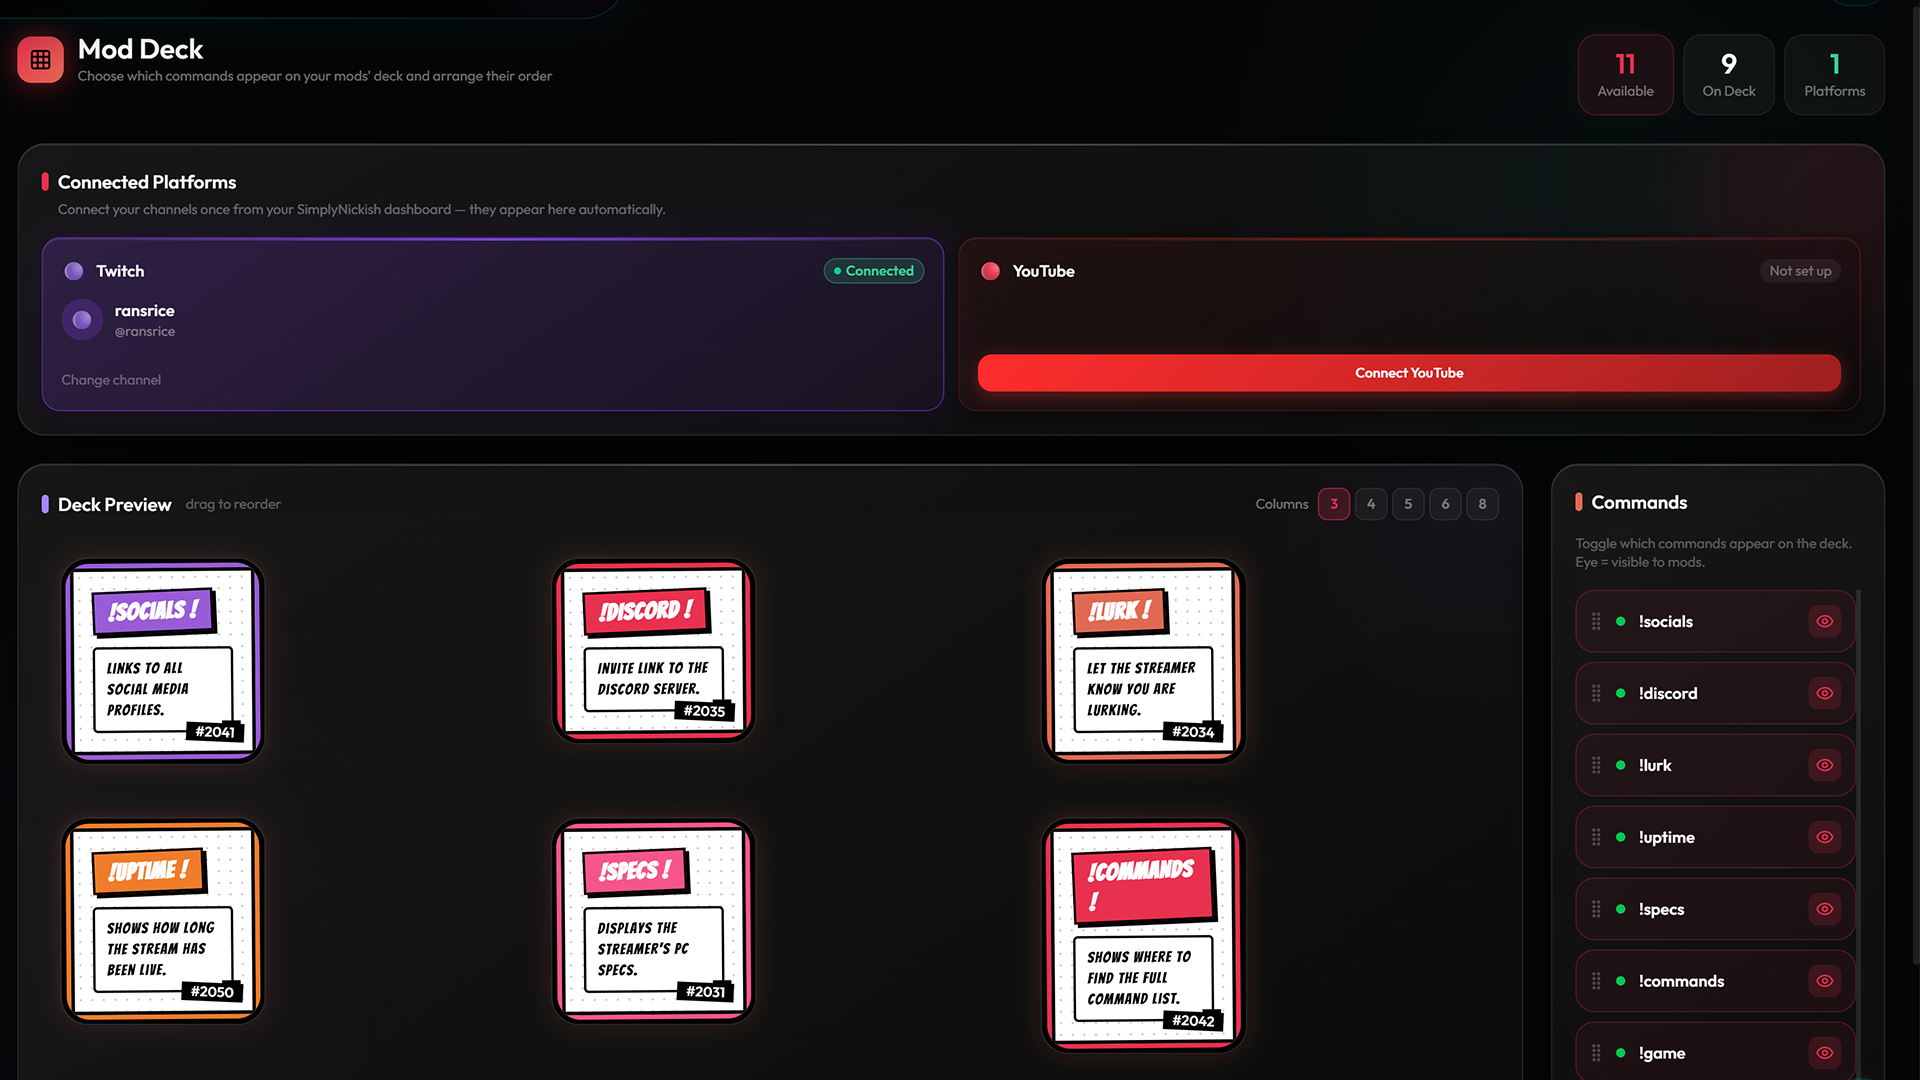The height and width of the screenshot is (1080, 1920).
Task: Set deck columns to 5
Action: [1408, 504]
